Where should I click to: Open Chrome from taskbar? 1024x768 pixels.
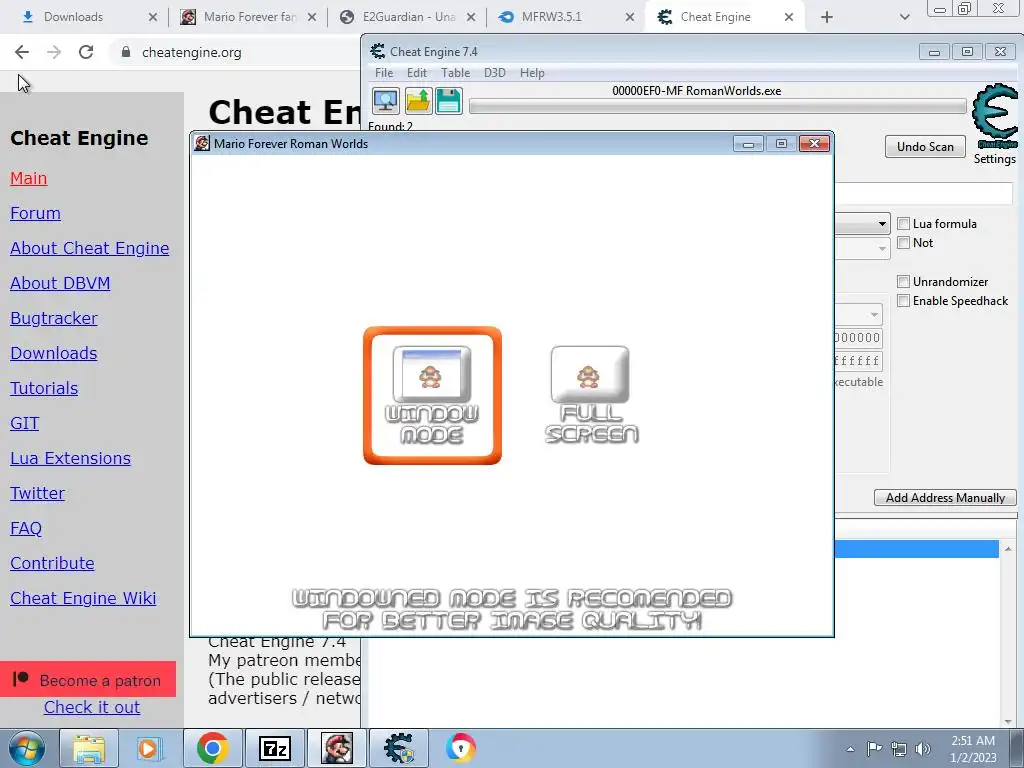[212, 748]
